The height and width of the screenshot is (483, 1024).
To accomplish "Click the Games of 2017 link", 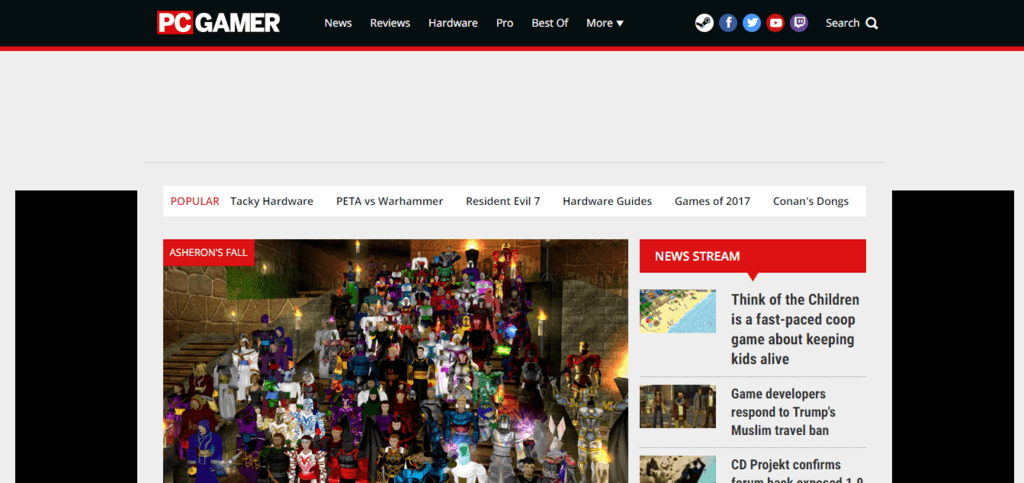I will tap(712, 201).
